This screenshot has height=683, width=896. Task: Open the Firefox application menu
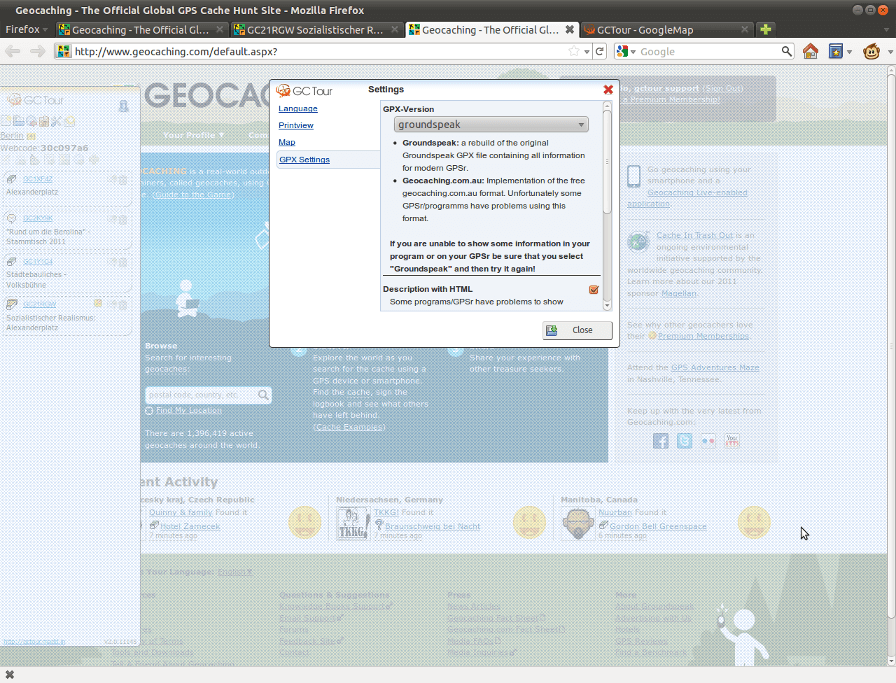click(x=26, y=30)
